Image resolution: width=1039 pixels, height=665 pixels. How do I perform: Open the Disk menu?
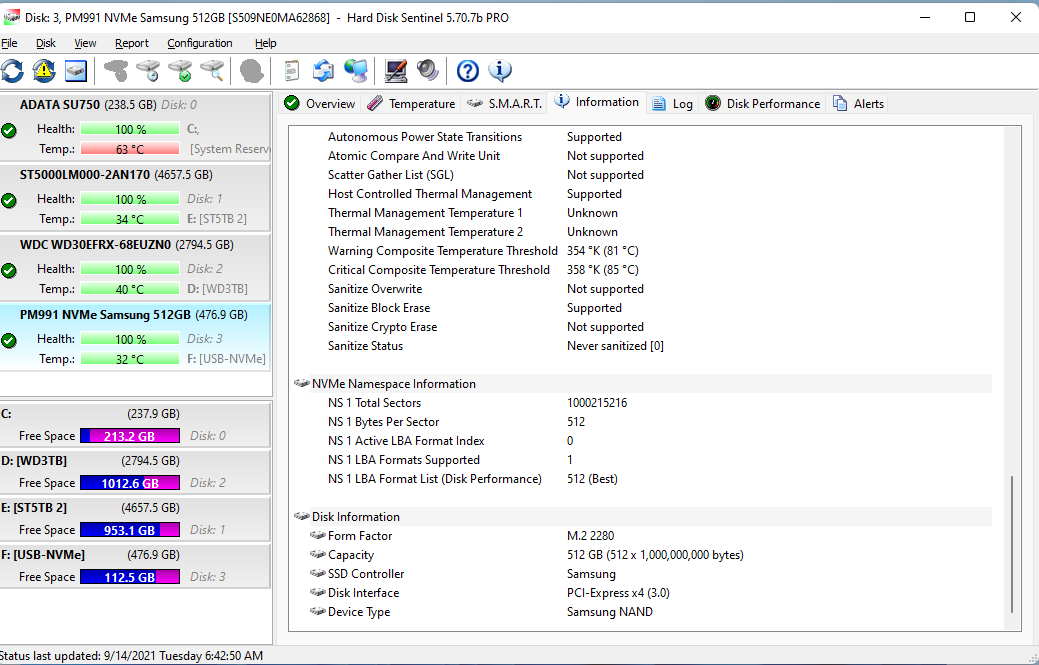pyautogui.click(x=46, y=43)
